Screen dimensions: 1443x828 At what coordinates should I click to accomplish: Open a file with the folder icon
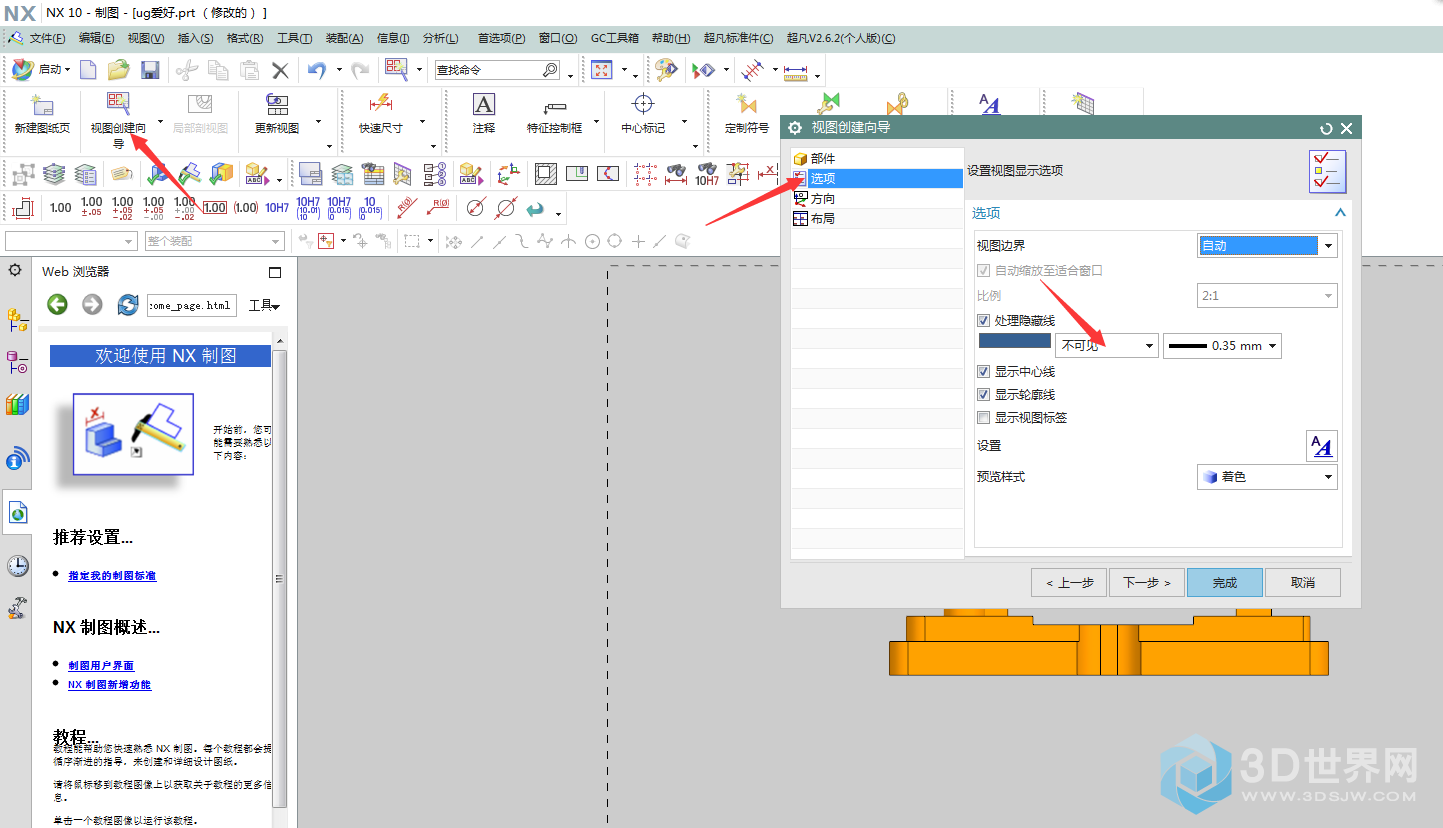[x=119, y=70]
